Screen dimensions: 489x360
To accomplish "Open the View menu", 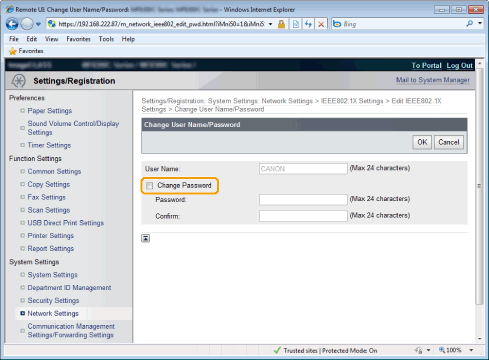I will click(52, 39).
